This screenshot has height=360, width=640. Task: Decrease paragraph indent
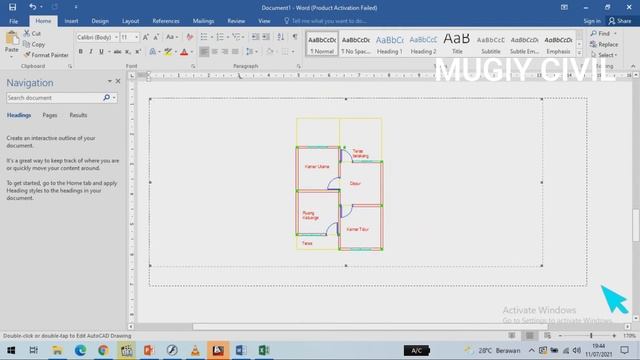point(256,37)
